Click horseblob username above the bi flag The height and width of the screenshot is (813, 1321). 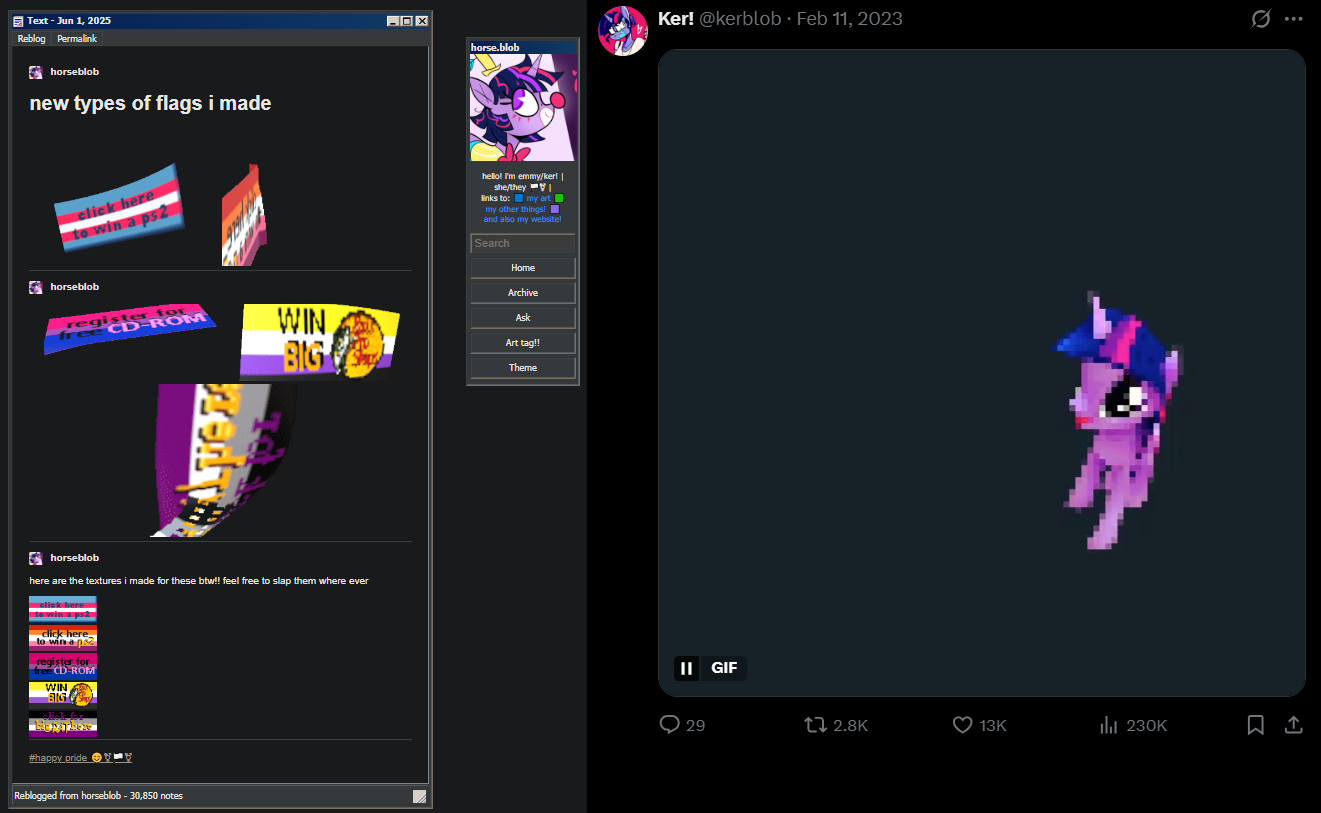tap(75, 287)
